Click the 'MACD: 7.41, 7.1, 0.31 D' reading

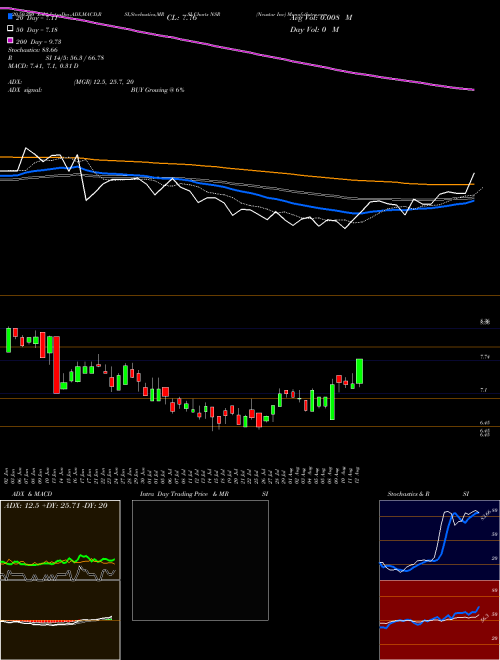click(43, 66)
